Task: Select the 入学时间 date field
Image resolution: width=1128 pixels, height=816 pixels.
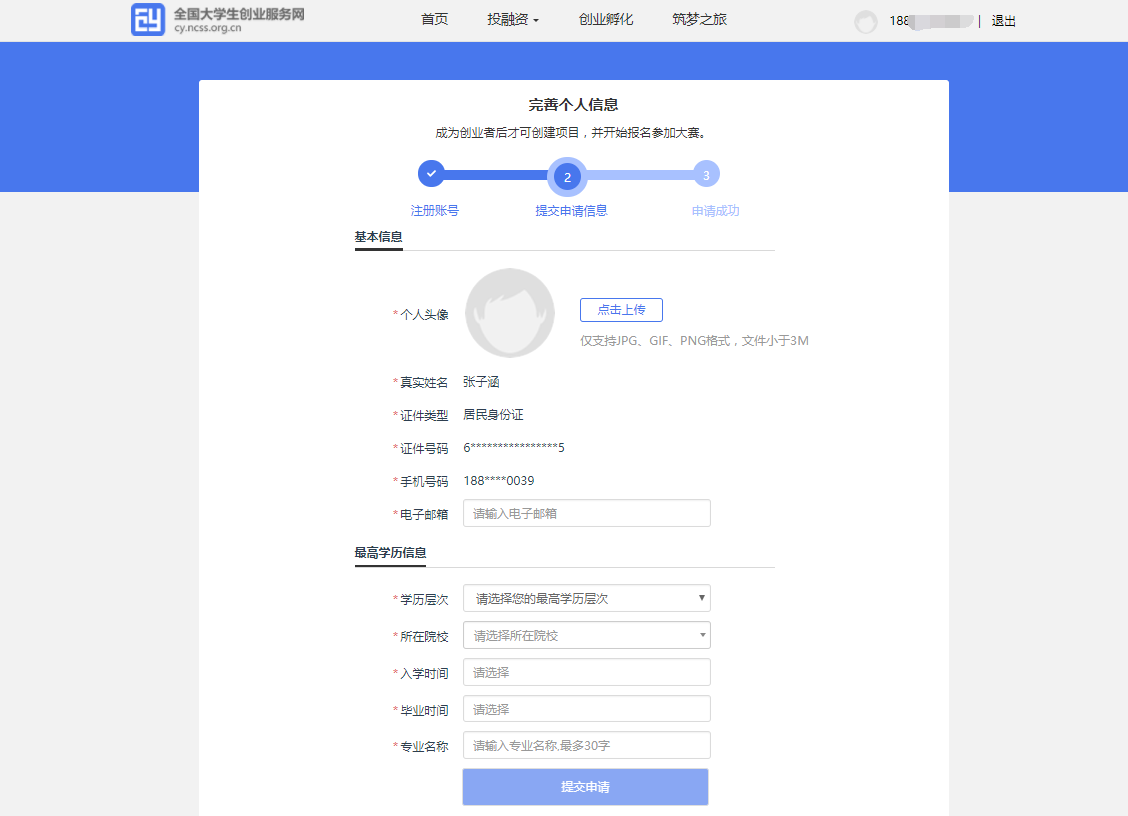Action: [586, 673]
